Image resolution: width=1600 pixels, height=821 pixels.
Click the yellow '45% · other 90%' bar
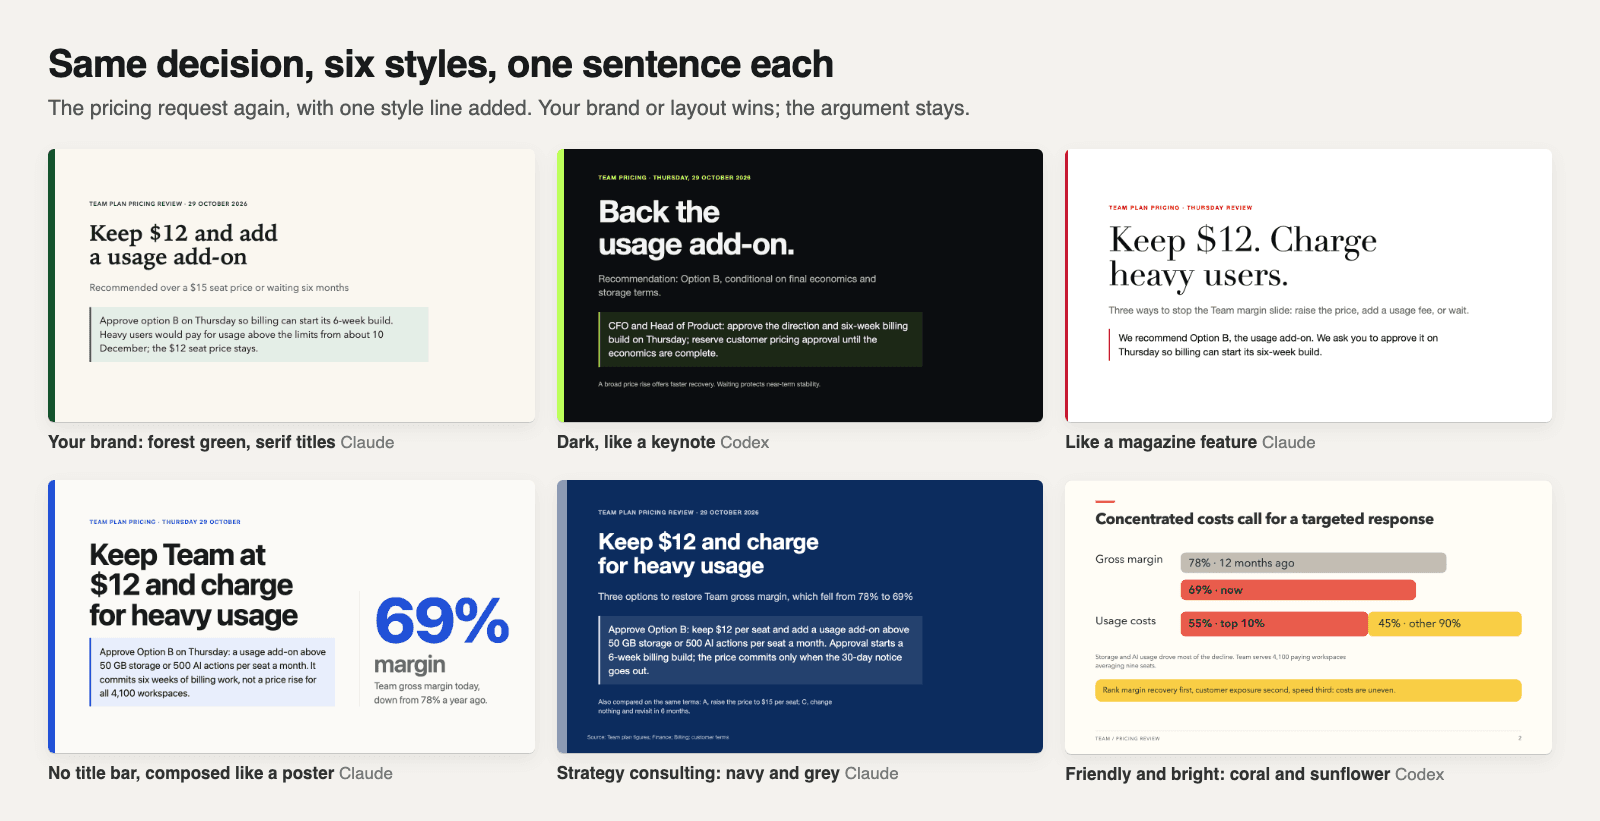(1445, 624)
